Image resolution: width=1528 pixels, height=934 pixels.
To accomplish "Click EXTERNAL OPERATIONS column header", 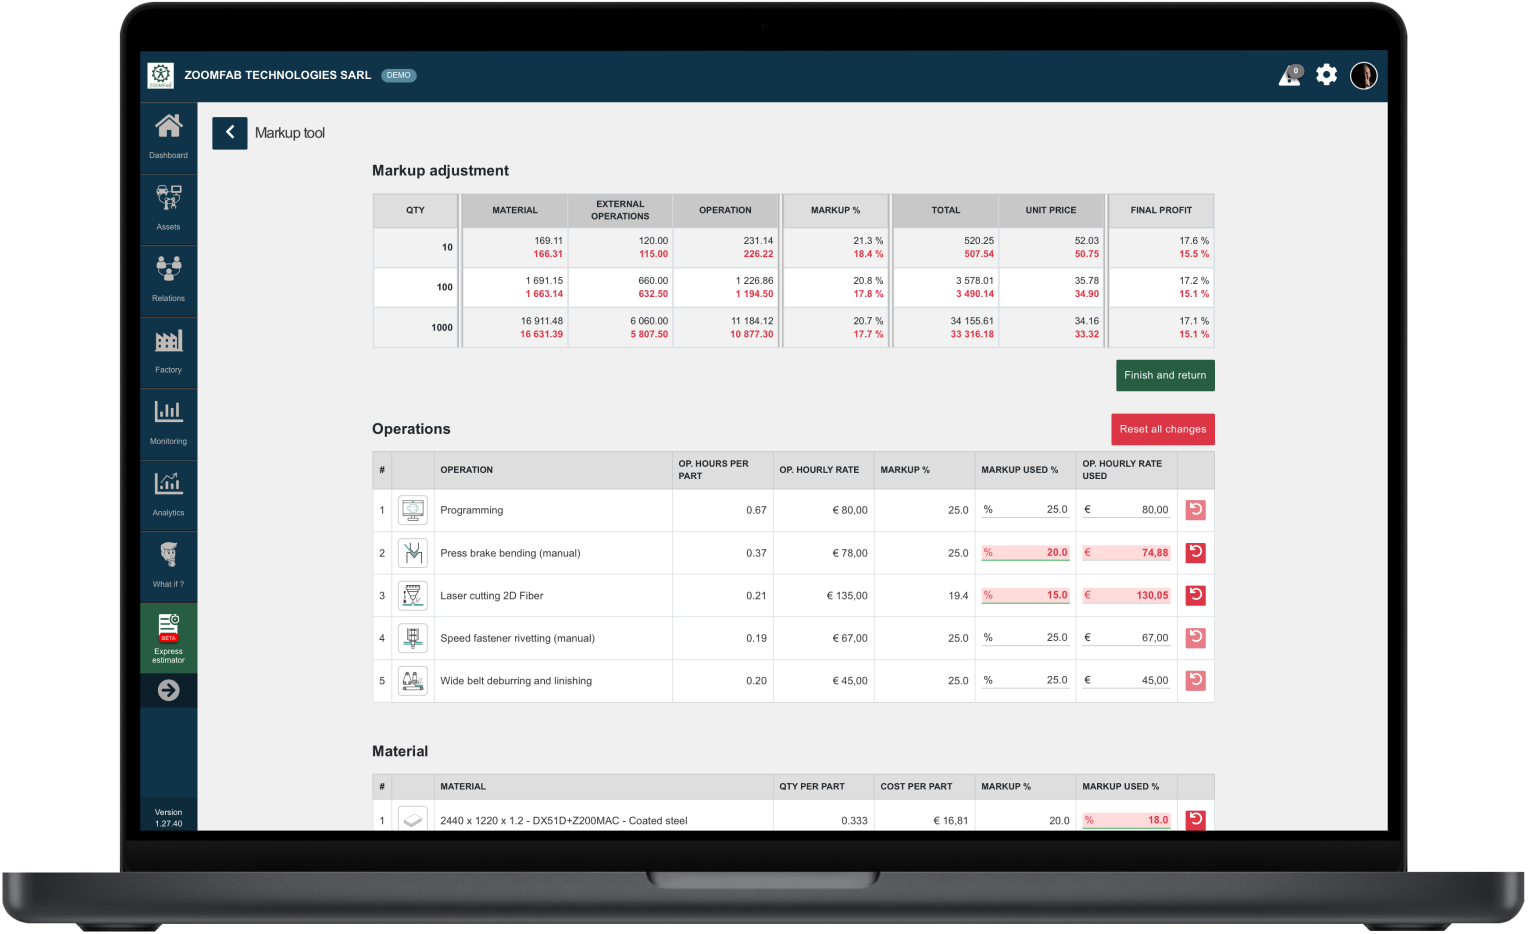I will click(x=620, y=210).
